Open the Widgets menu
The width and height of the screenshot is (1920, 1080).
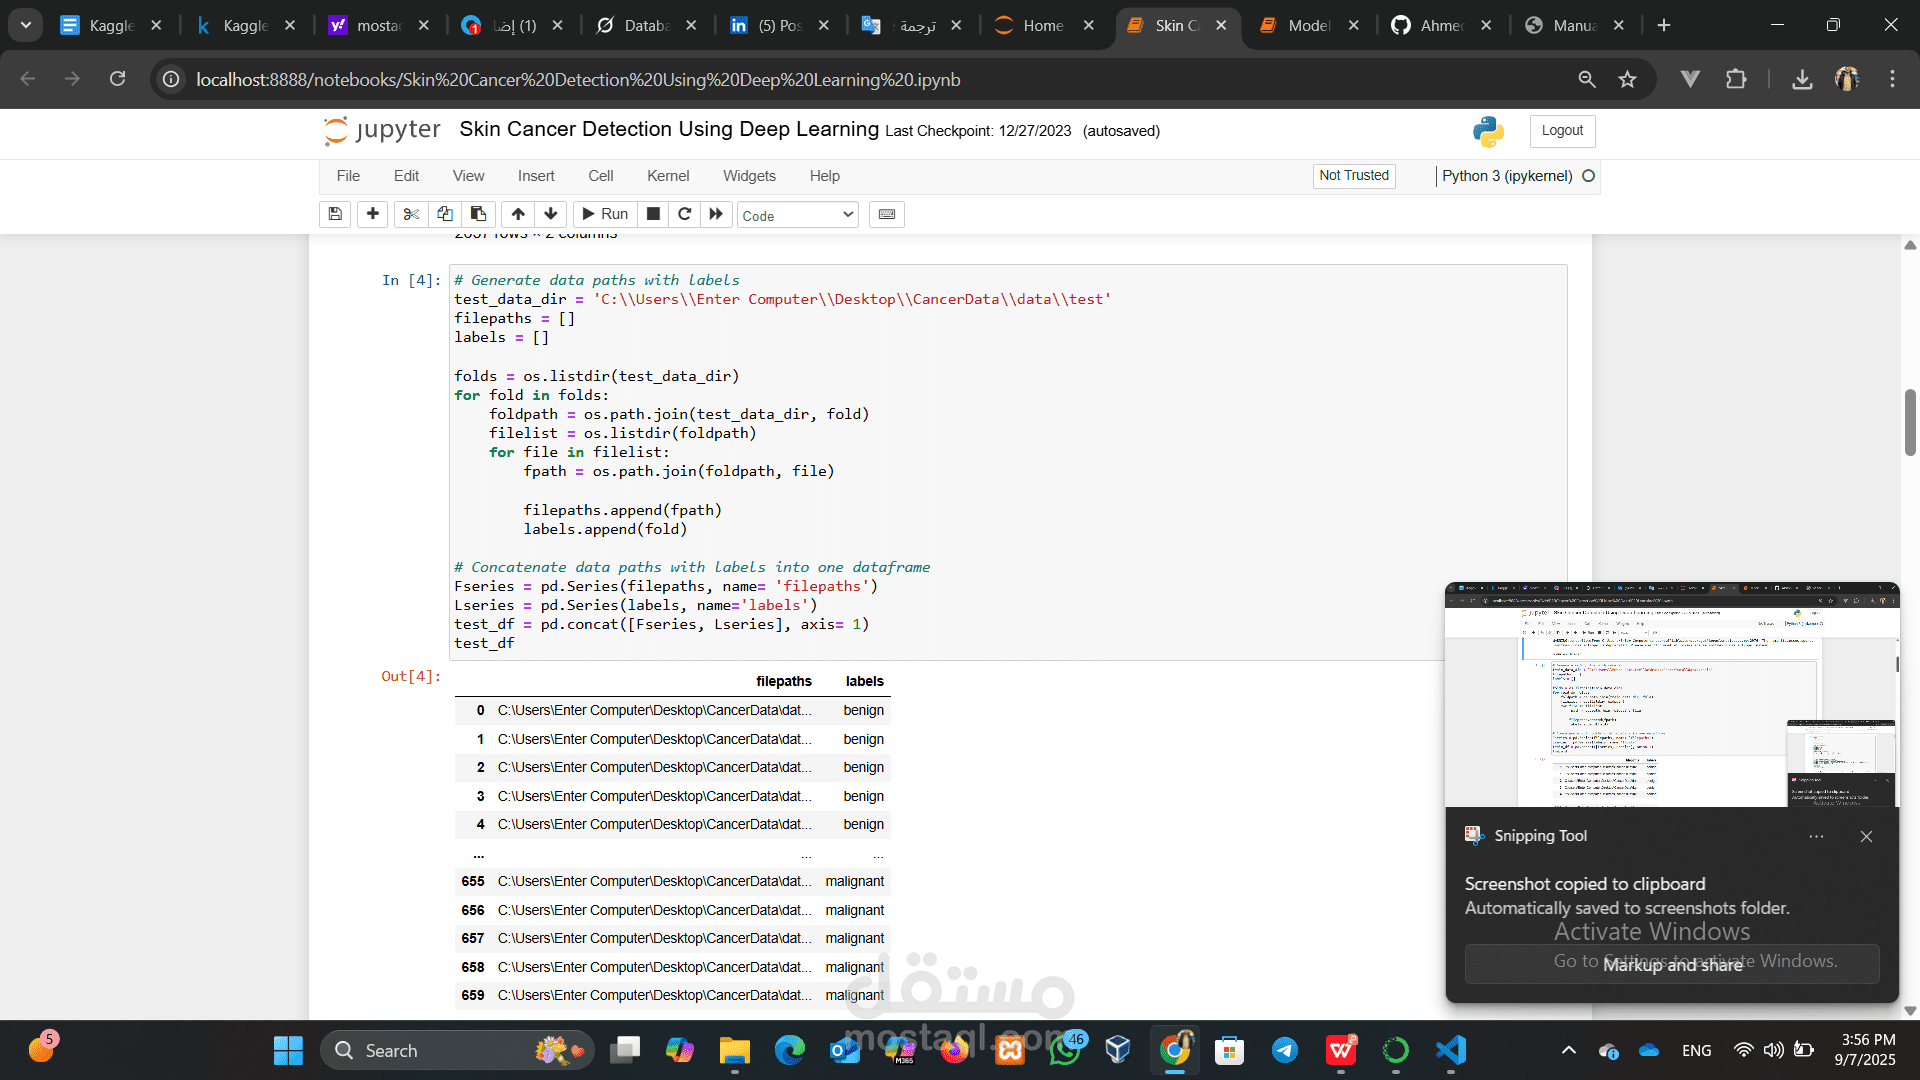749,176
